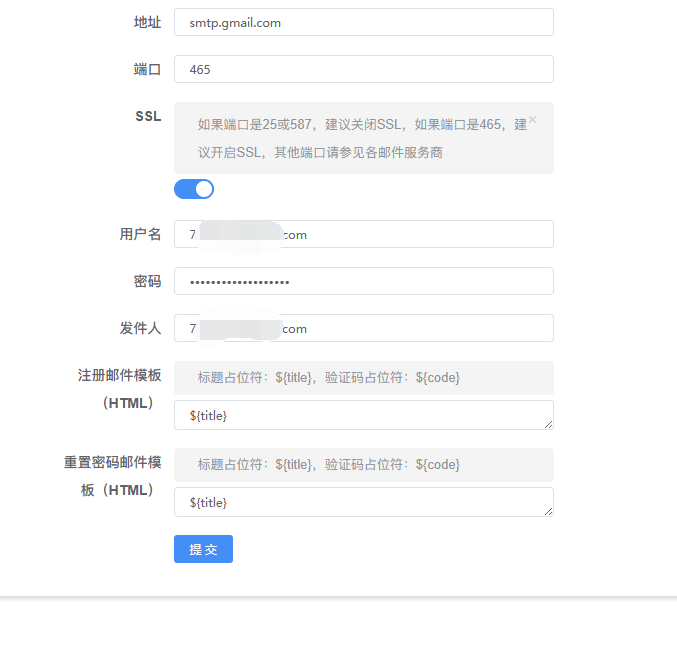Click the SSL hint text about ports 25 and 587
This screenshot has height=650, width=677.
pos(362,138)
